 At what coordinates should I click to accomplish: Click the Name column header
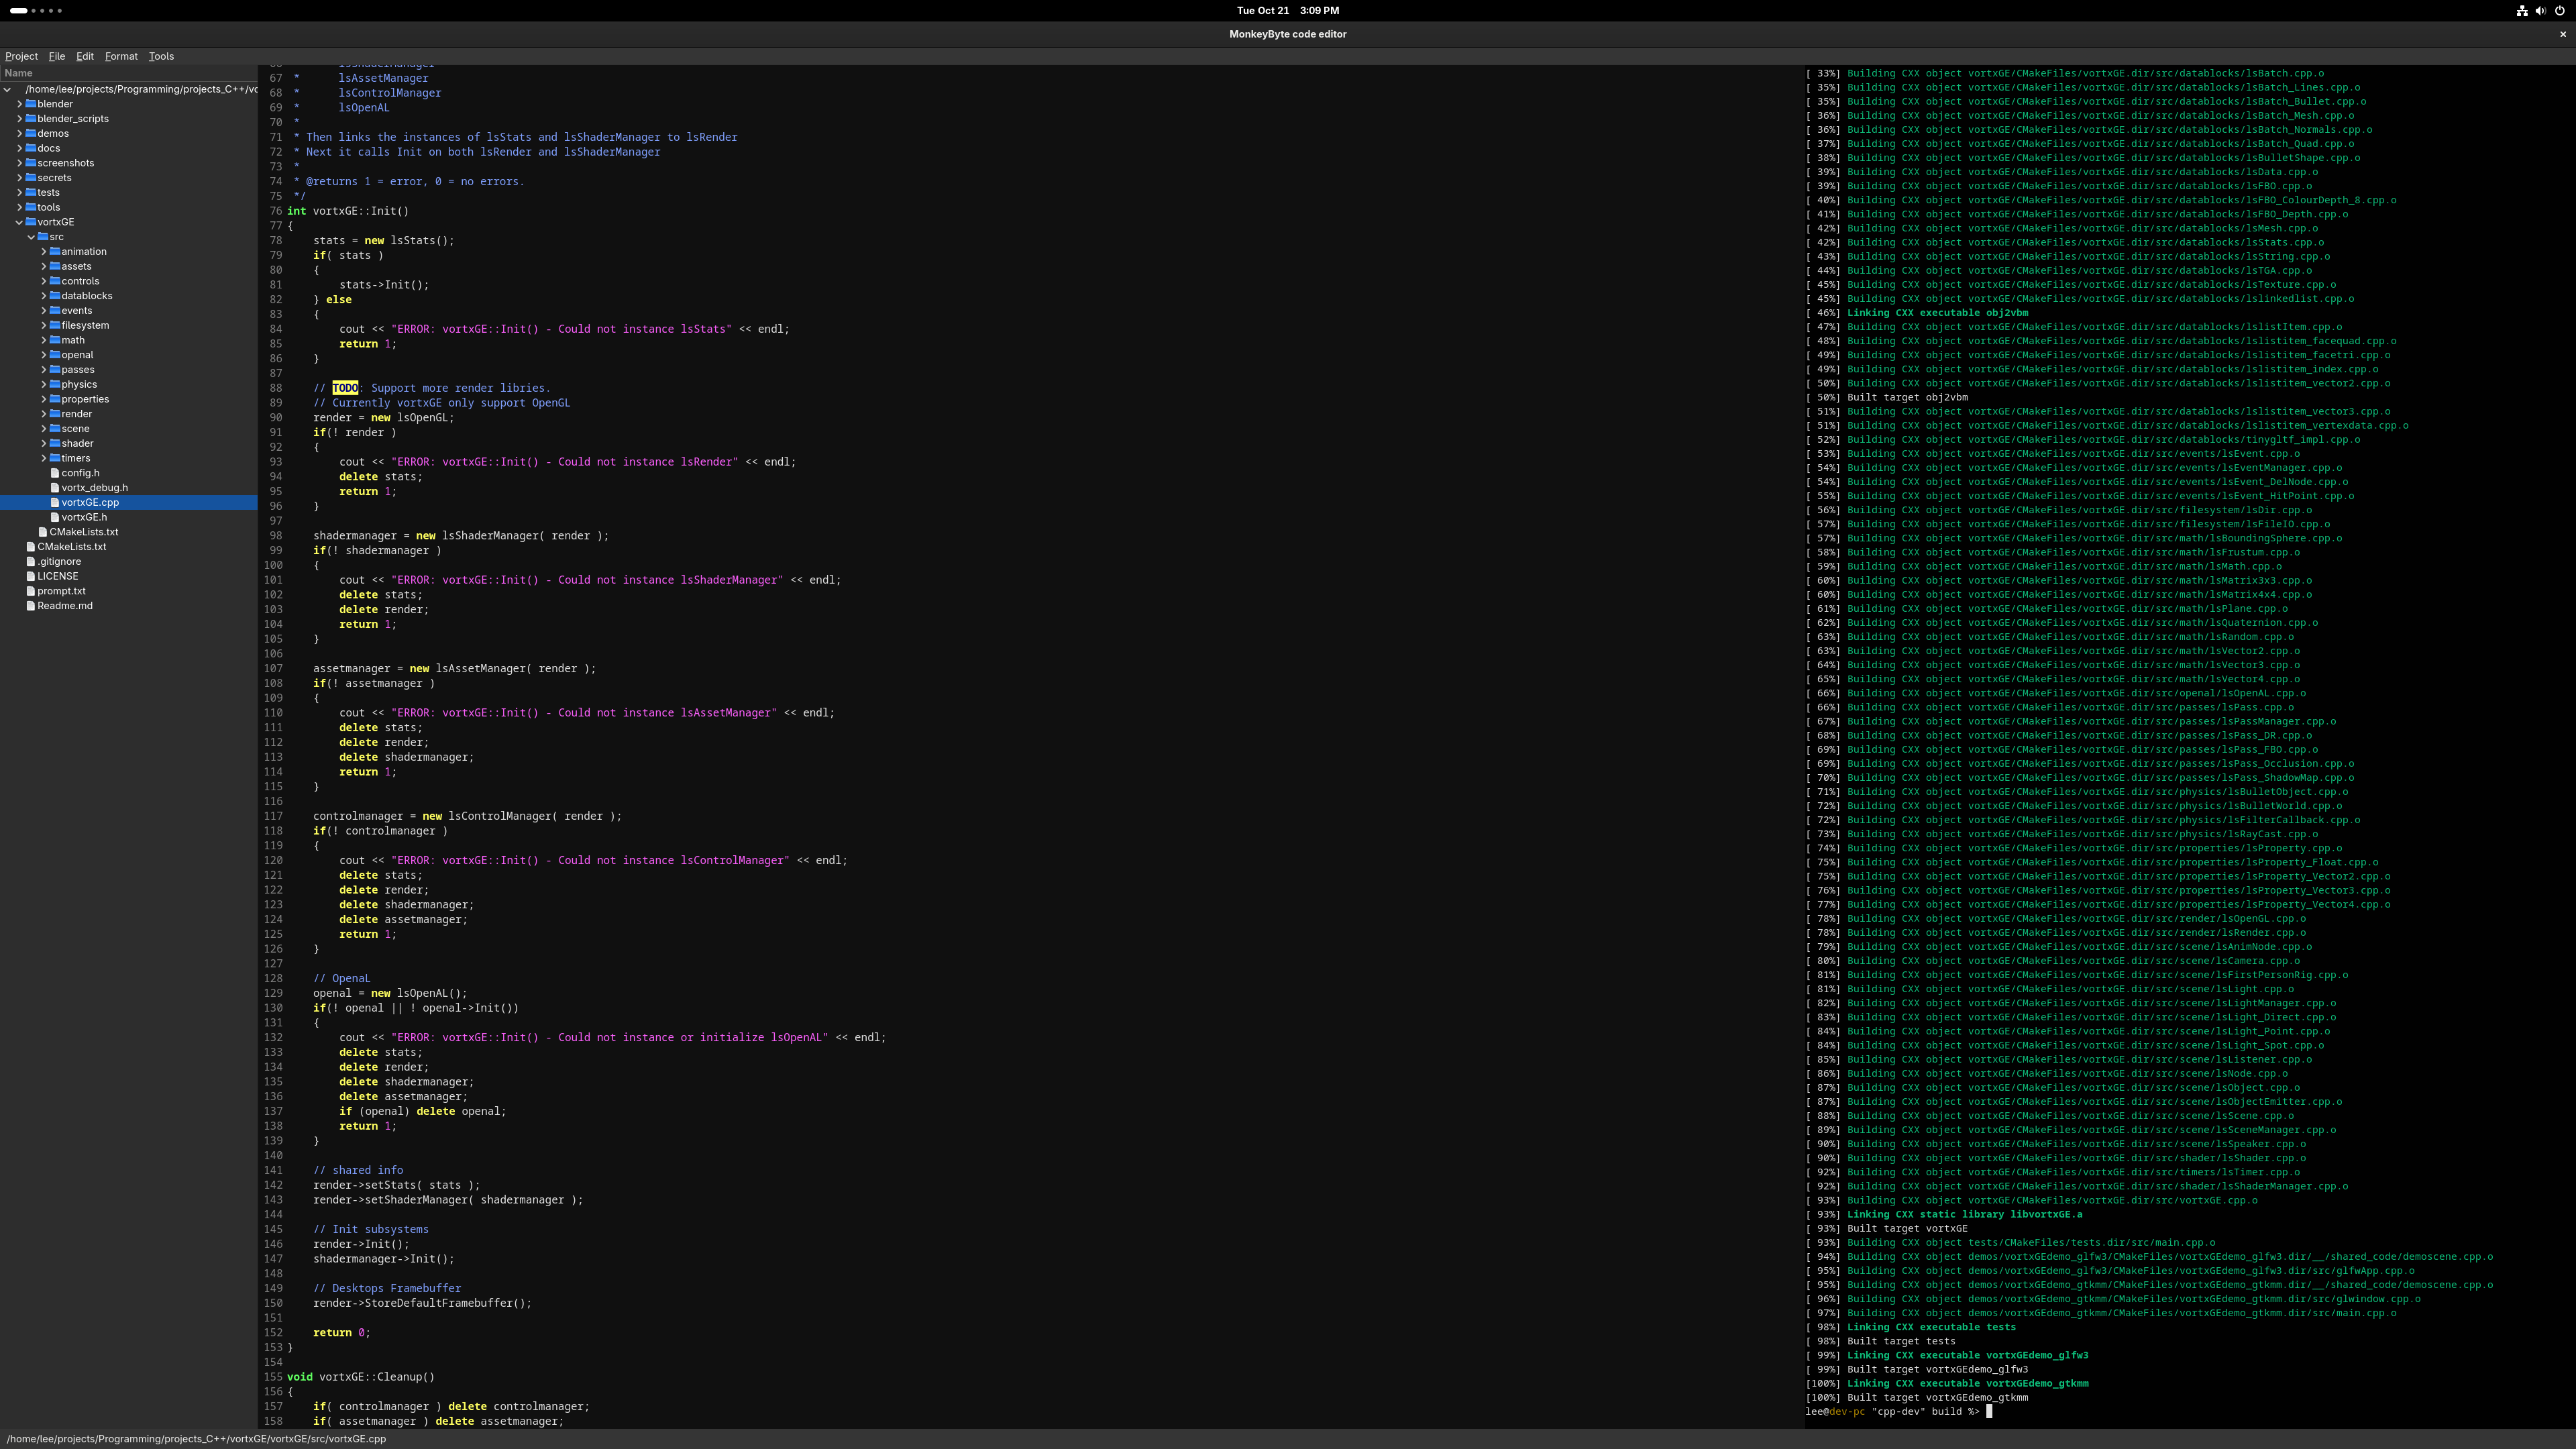point(18,73)
